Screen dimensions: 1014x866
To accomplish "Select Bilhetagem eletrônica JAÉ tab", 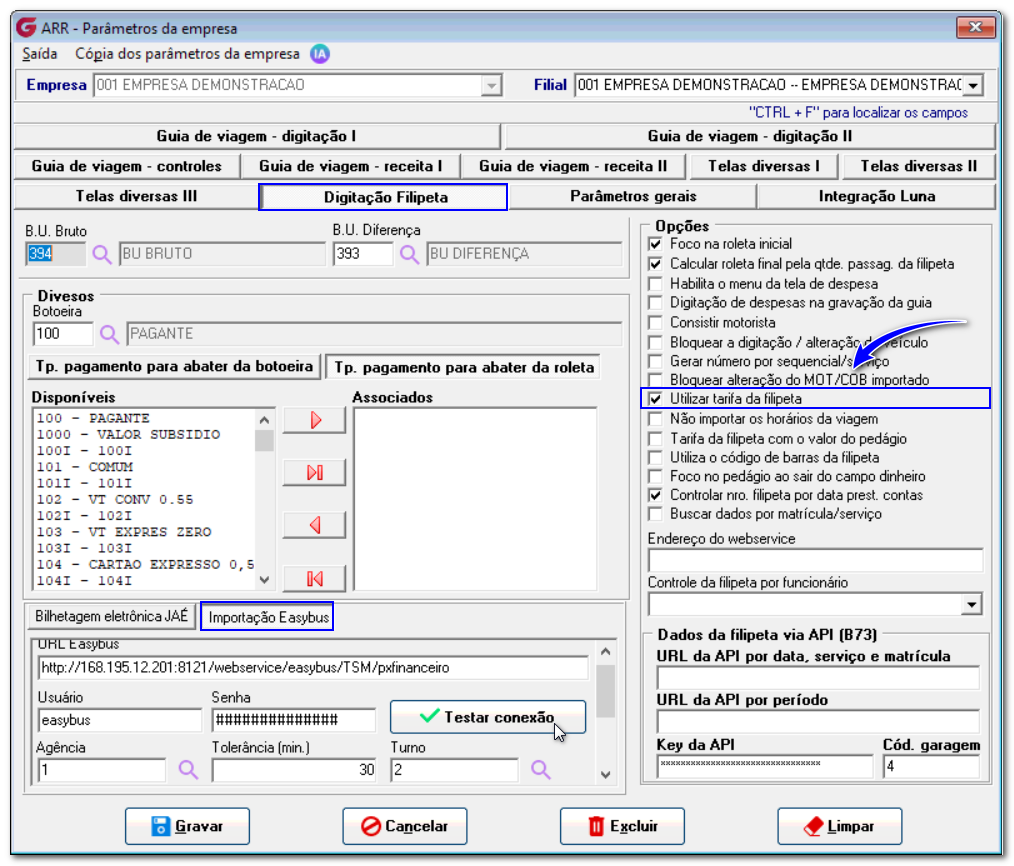I will 111,616.
